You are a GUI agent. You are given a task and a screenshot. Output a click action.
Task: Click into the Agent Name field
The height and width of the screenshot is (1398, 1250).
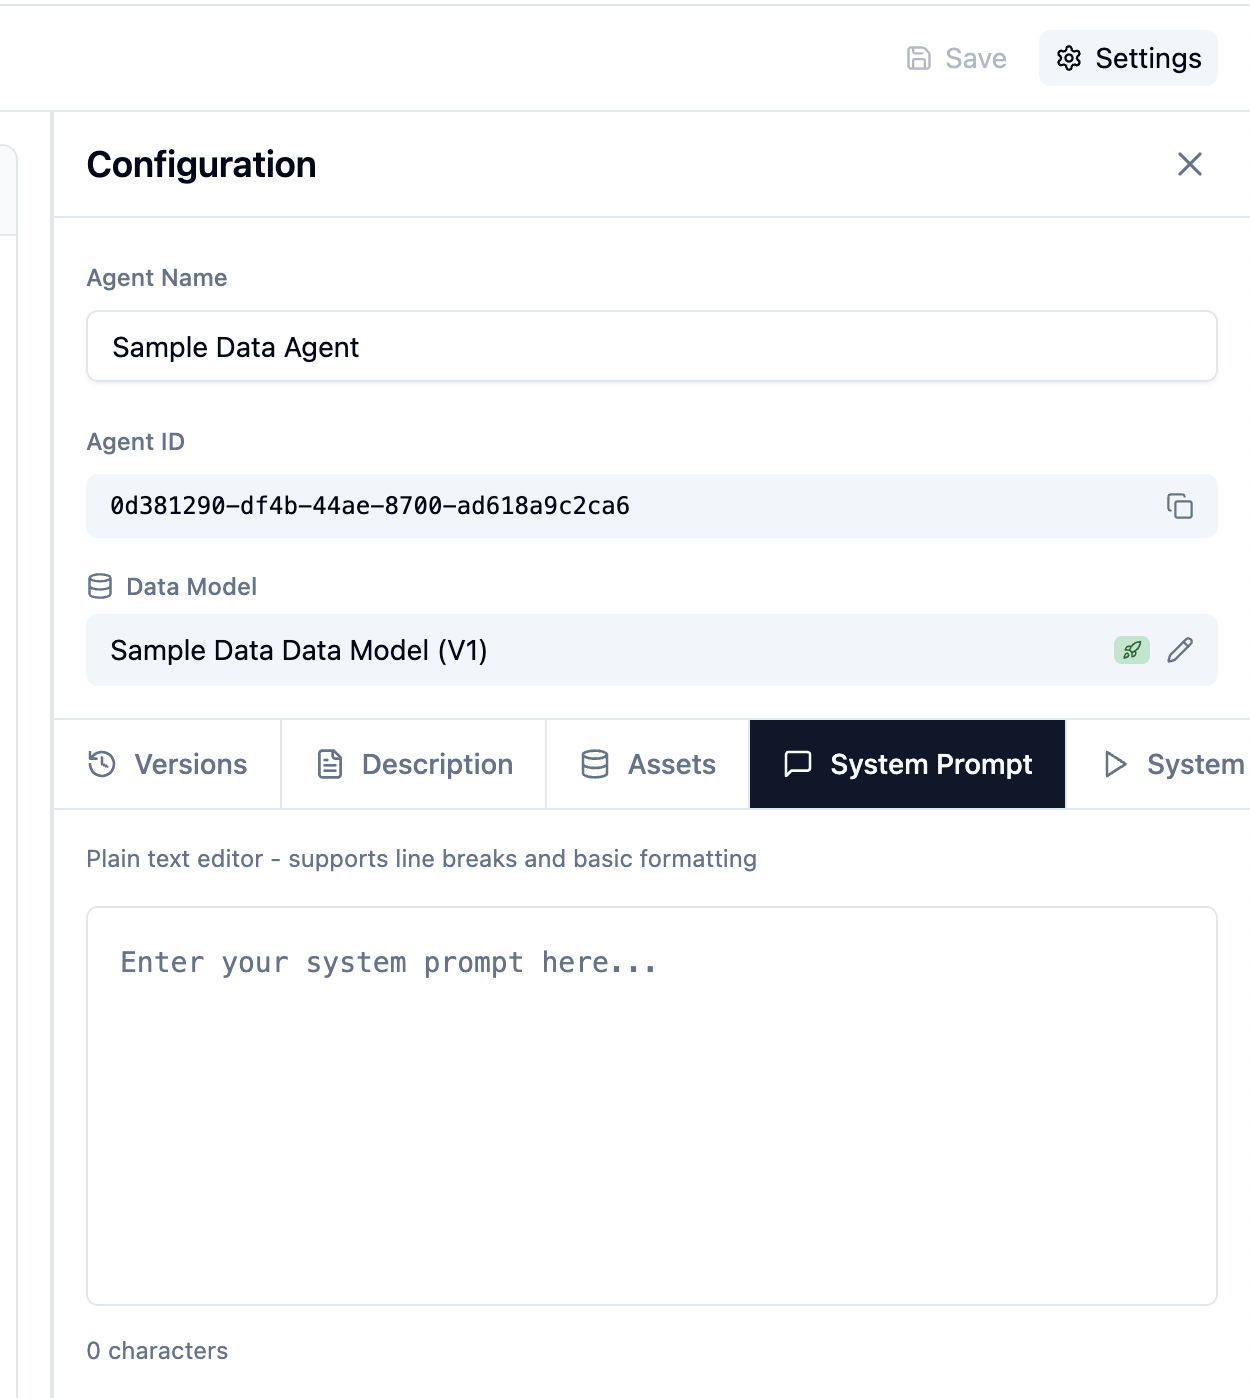[x=650, y=346]
